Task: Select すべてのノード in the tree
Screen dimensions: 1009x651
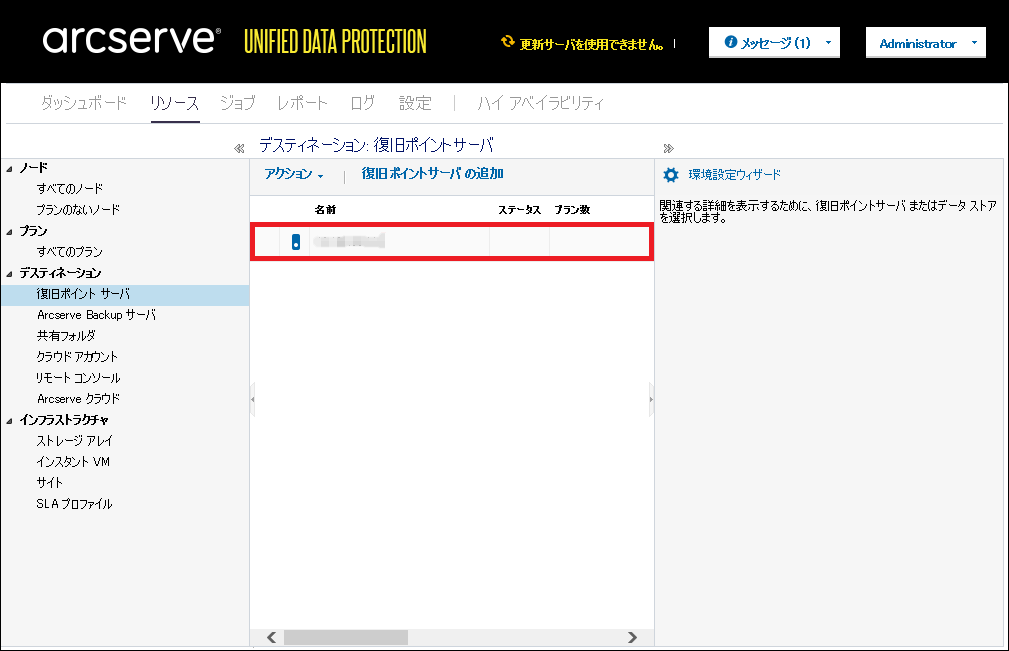Action: tap(69, 189)
